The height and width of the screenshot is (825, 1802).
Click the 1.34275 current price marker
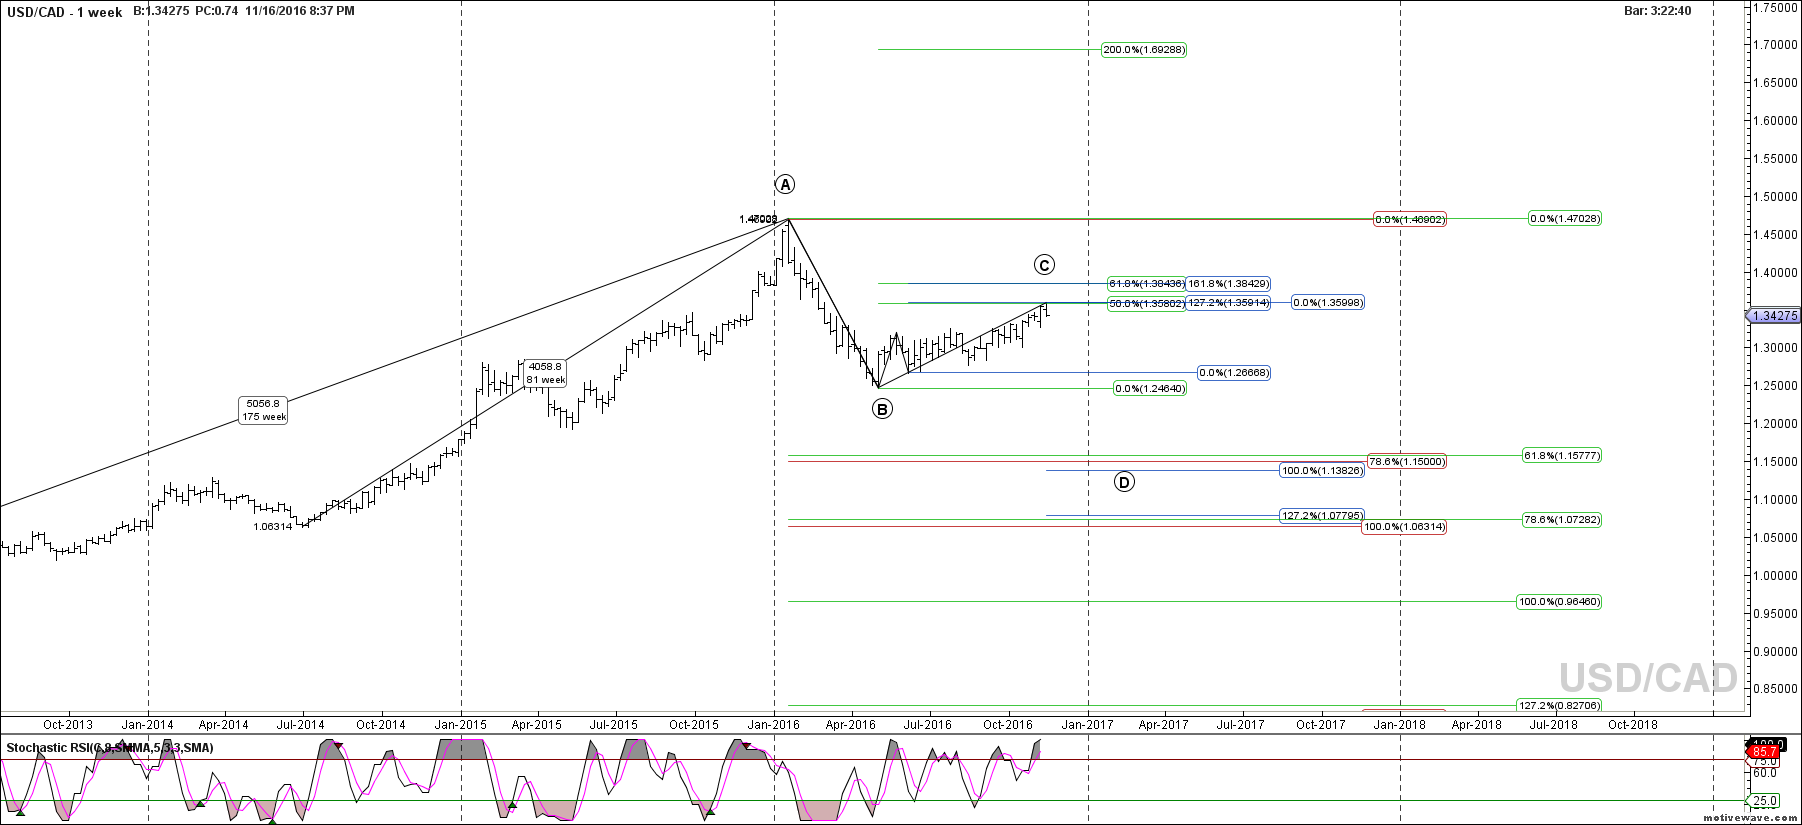coord(1775,316)
